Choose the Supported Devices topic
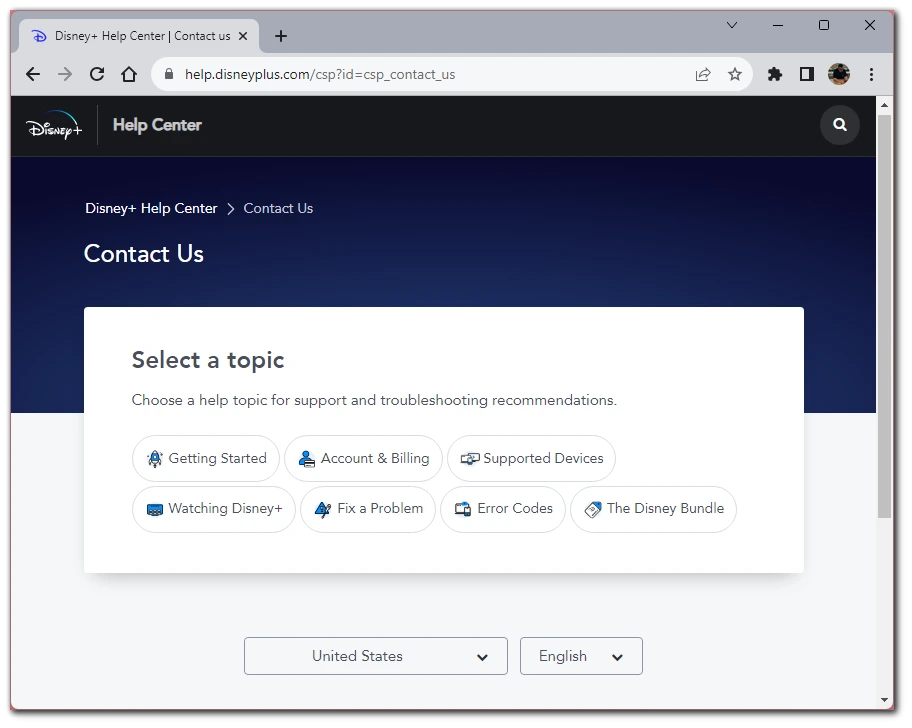The width and height of the screenshot is (912, 728). [532, 459]
